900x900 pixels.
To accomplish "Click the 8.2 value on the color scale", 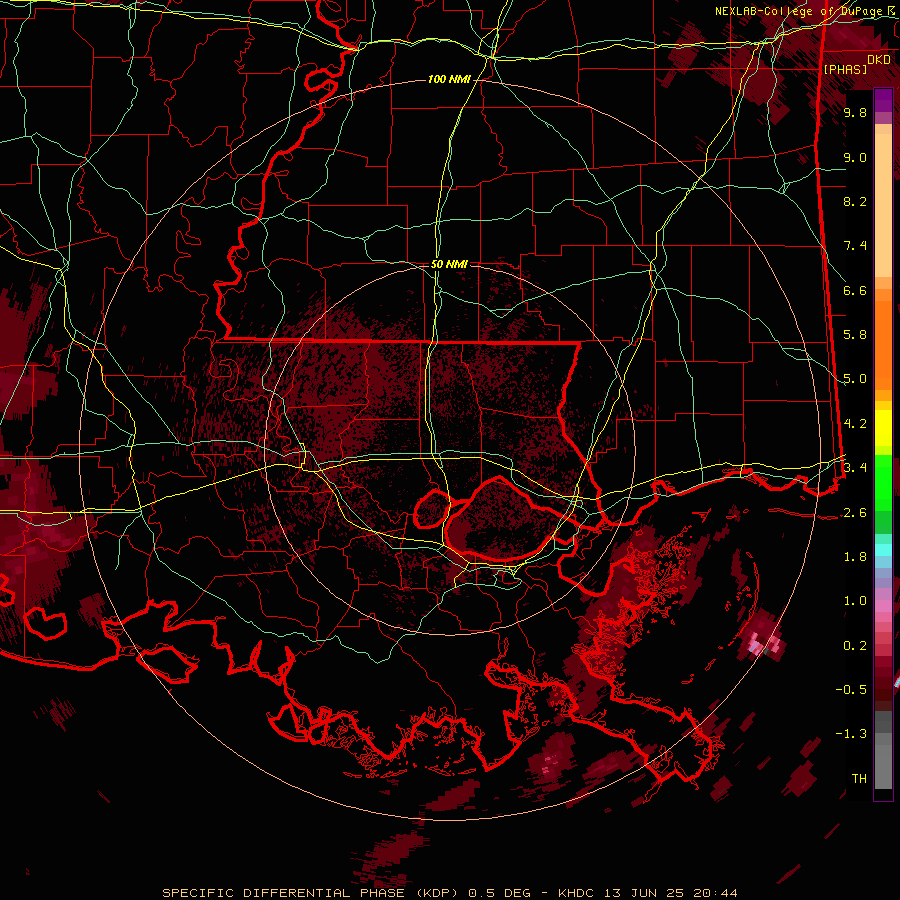I will [855, 202].
